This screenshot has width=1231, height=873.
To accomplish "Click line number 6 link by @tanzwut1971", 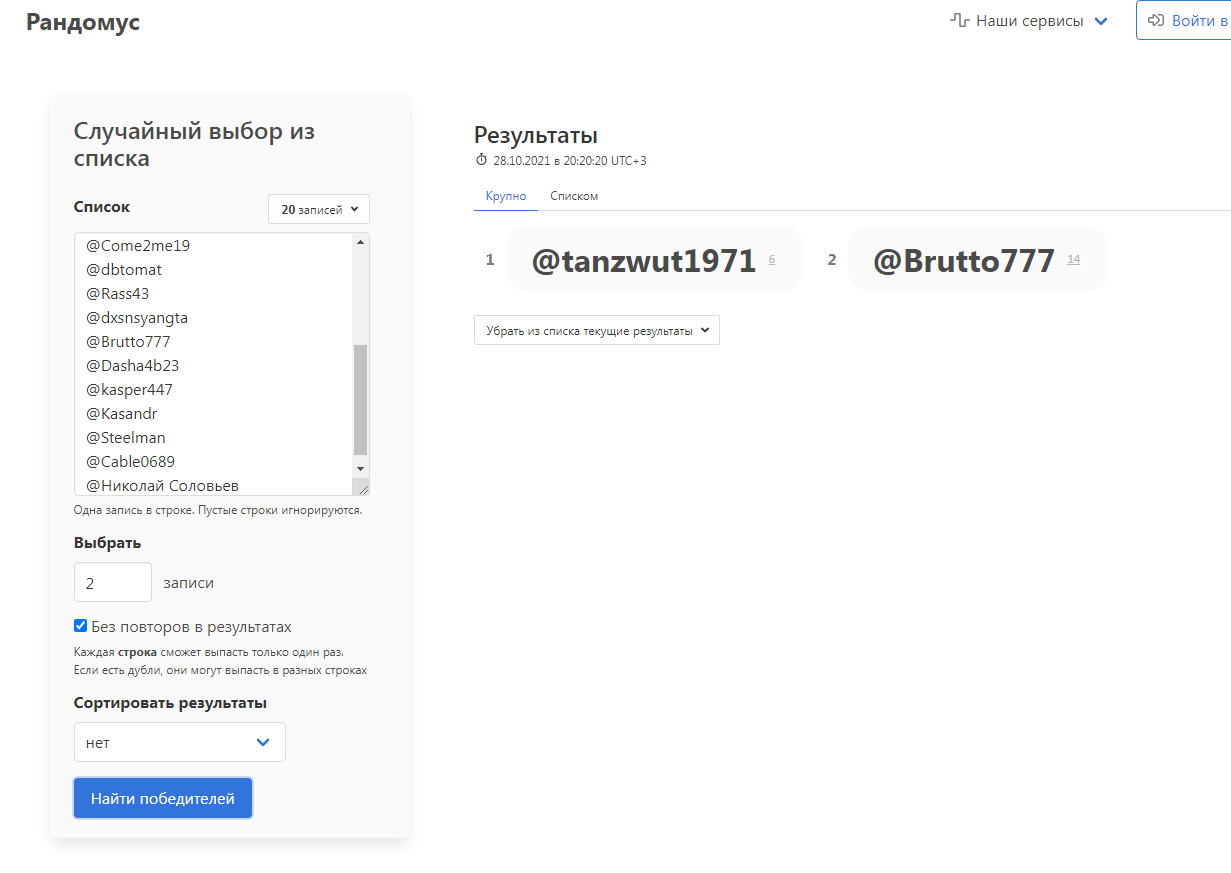I will (x=772, y=260).
